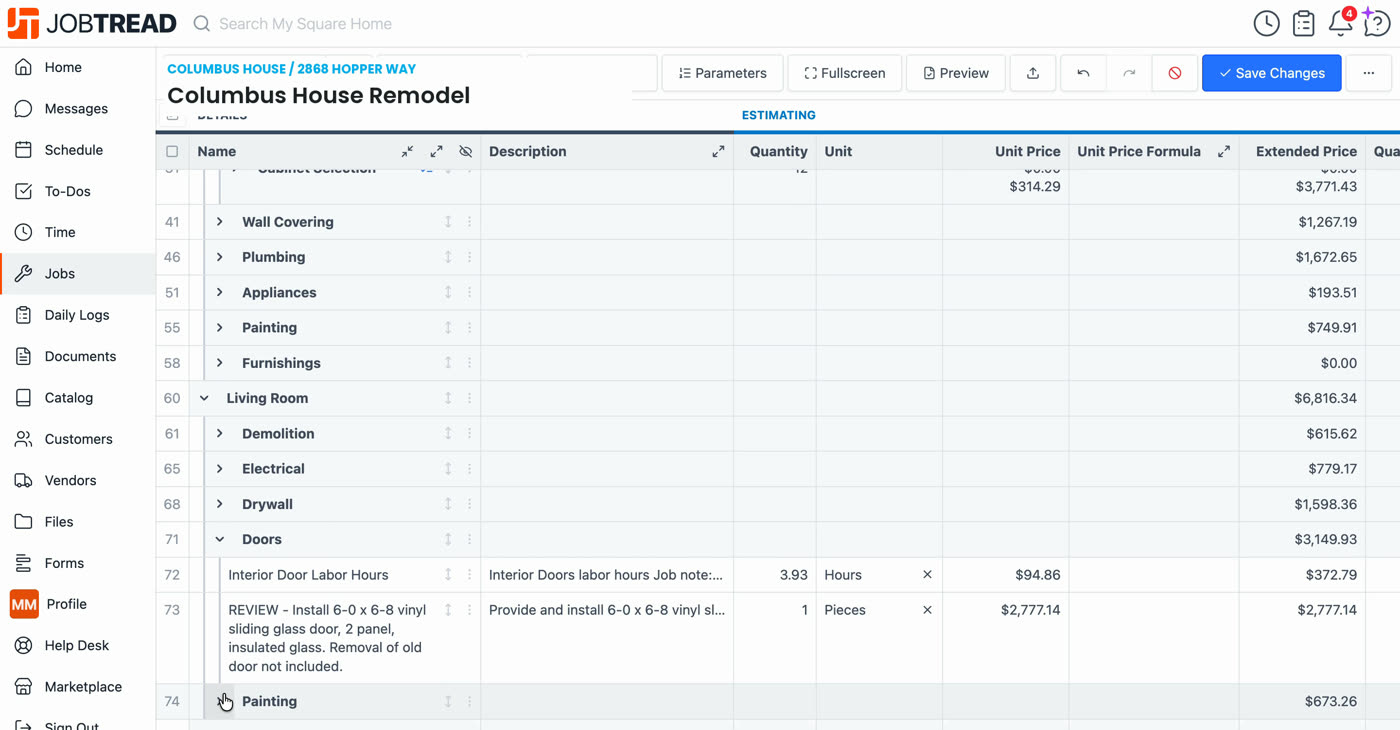Click the Search My Square Home field
Image resolution: width=1400 pixels, height=730 pixels.
(x=305, y=24)
